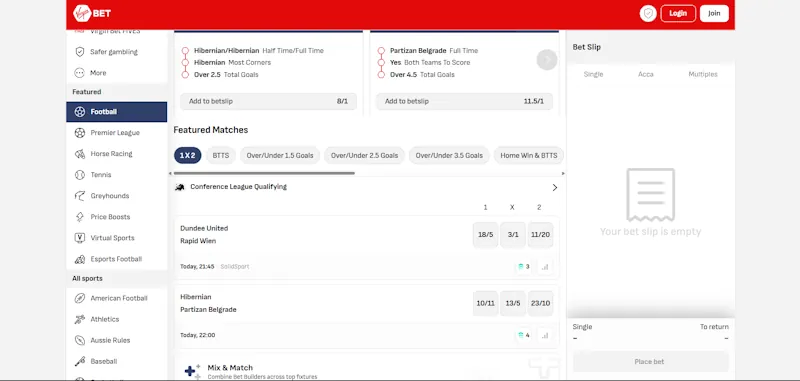This screenshot has height=381, width=800.
Task: Bet Hibernian win at 10/11
Action: point(485,303)
